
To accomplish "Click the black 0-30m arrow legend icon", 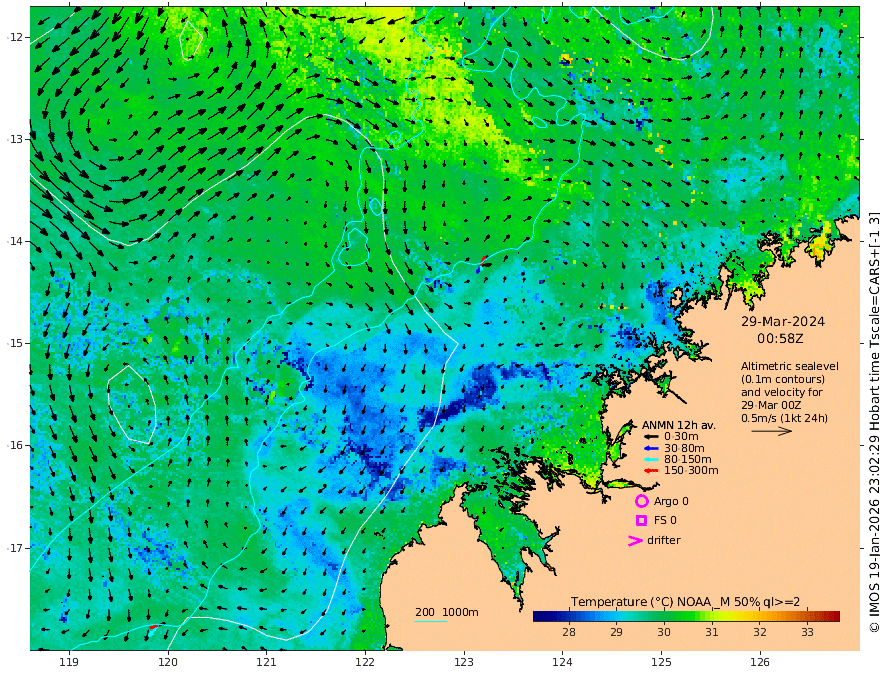I will pos(651,437).
